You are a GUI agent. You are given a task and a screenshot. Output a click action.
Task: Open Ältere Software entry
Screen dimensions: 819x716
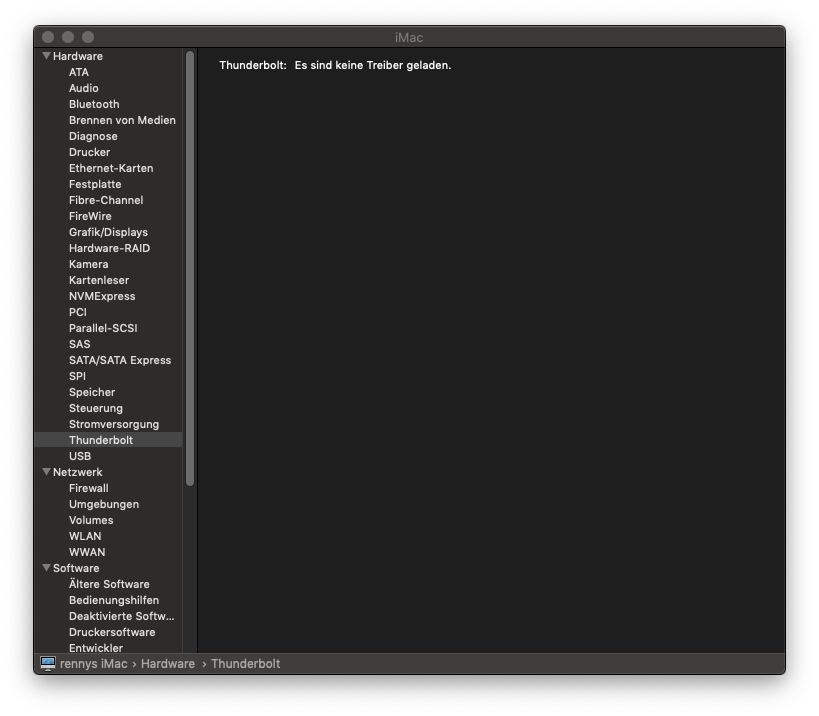tap(109, 584)
